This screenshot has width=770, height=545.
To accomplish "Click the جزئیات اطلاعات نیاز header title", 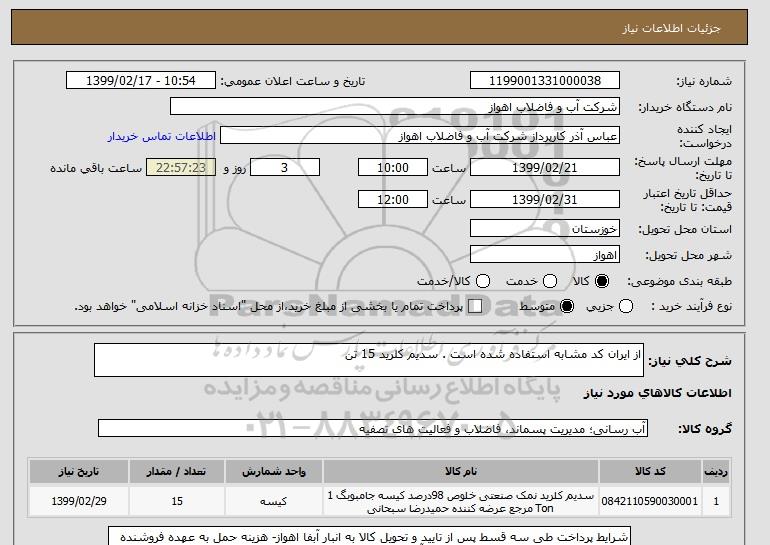I will [671, 28].
